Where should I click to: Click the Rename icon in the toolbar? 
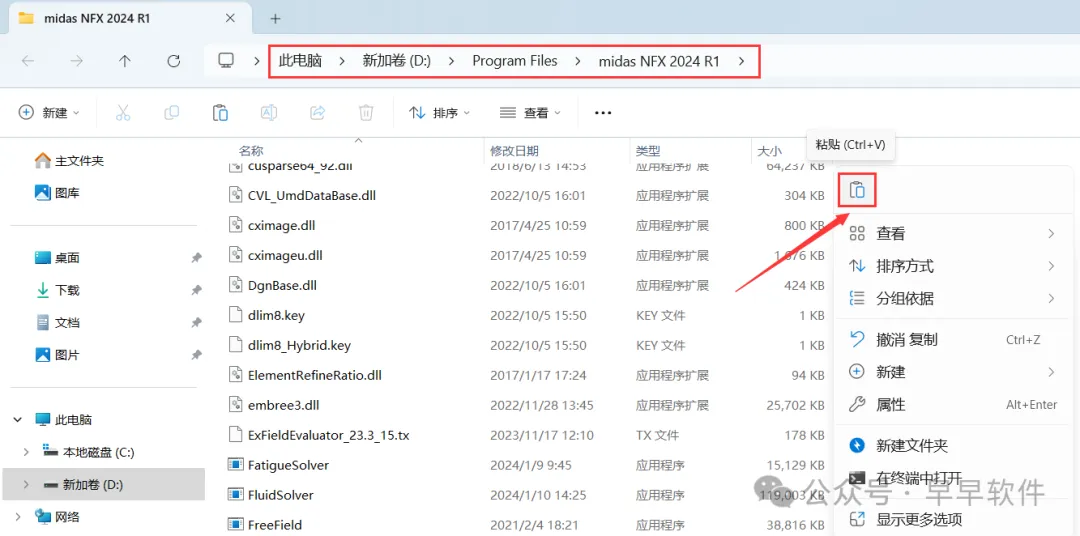click(x=269, y=112)
